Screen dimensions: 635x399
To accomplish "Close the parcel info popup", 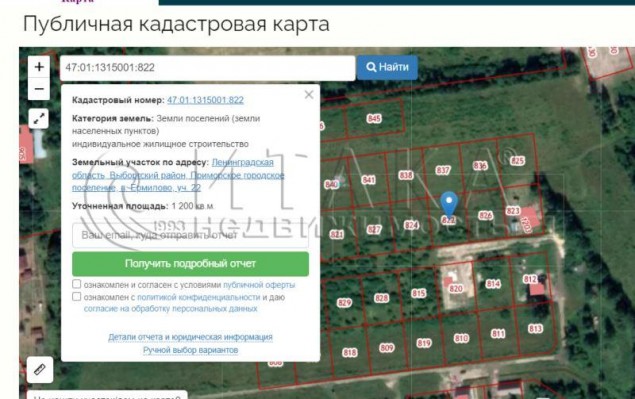I will click(309, 95).
